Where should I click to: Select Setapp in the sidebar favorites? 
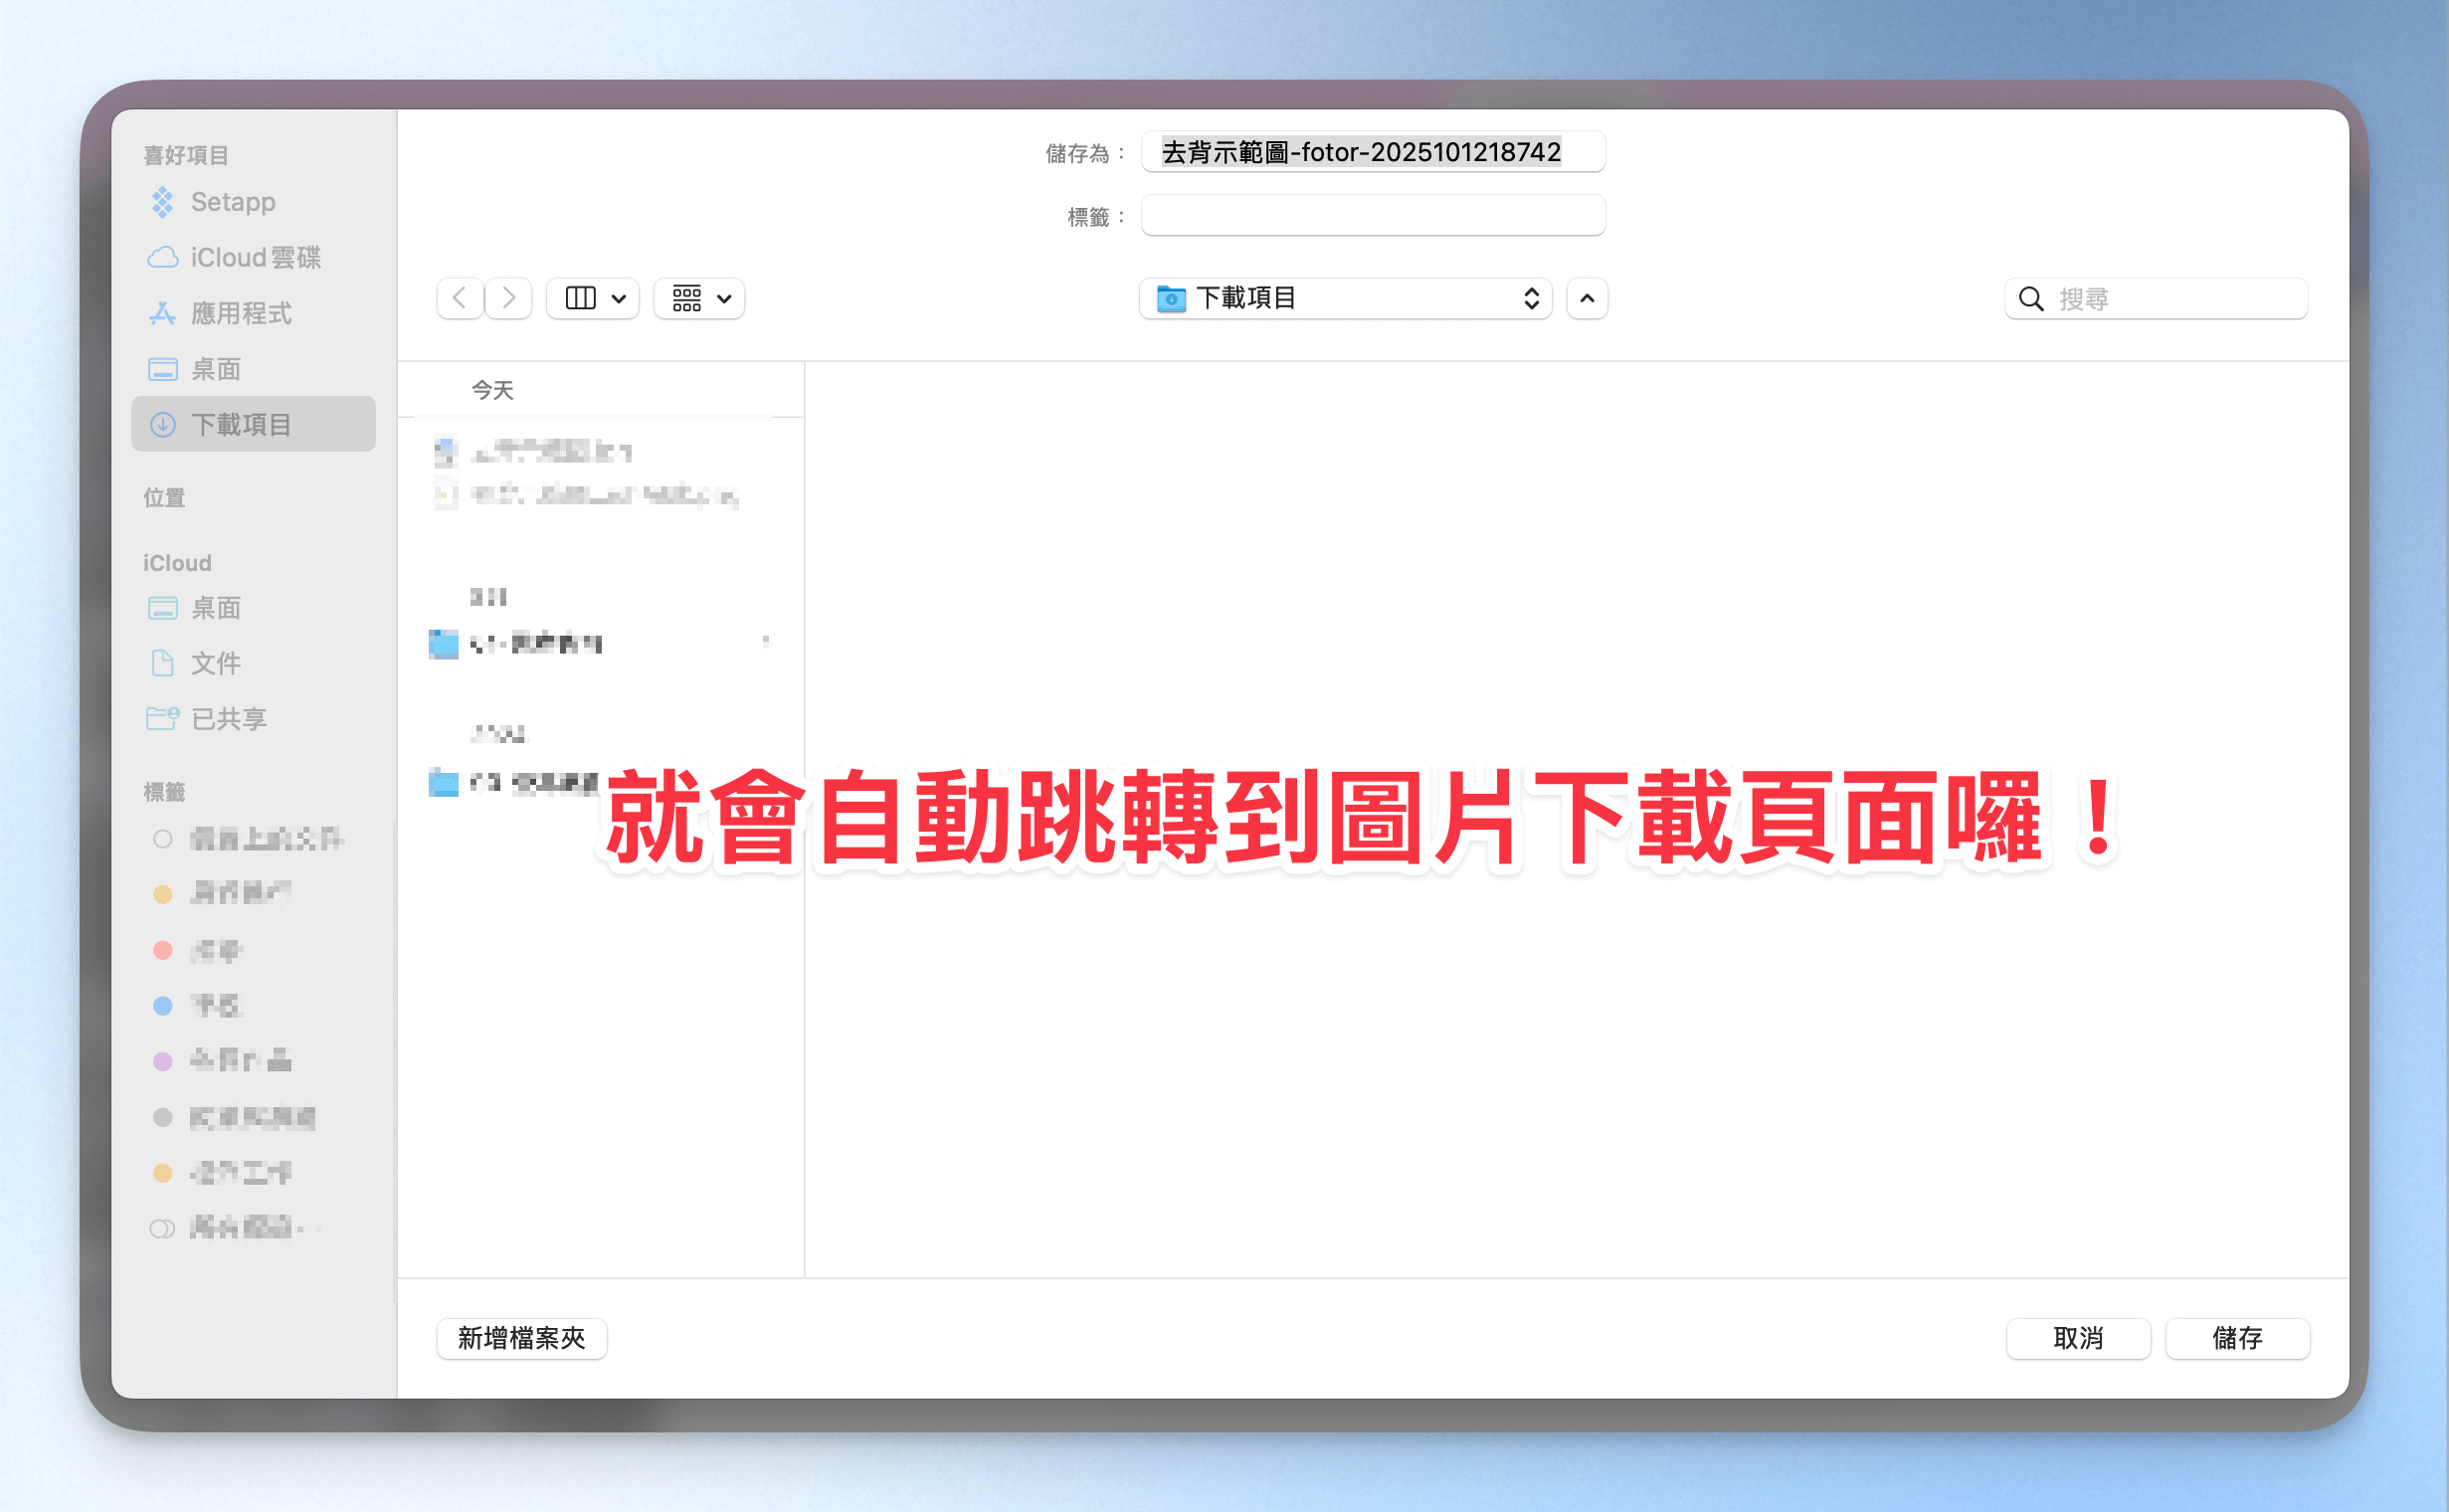tap(232, 202)
